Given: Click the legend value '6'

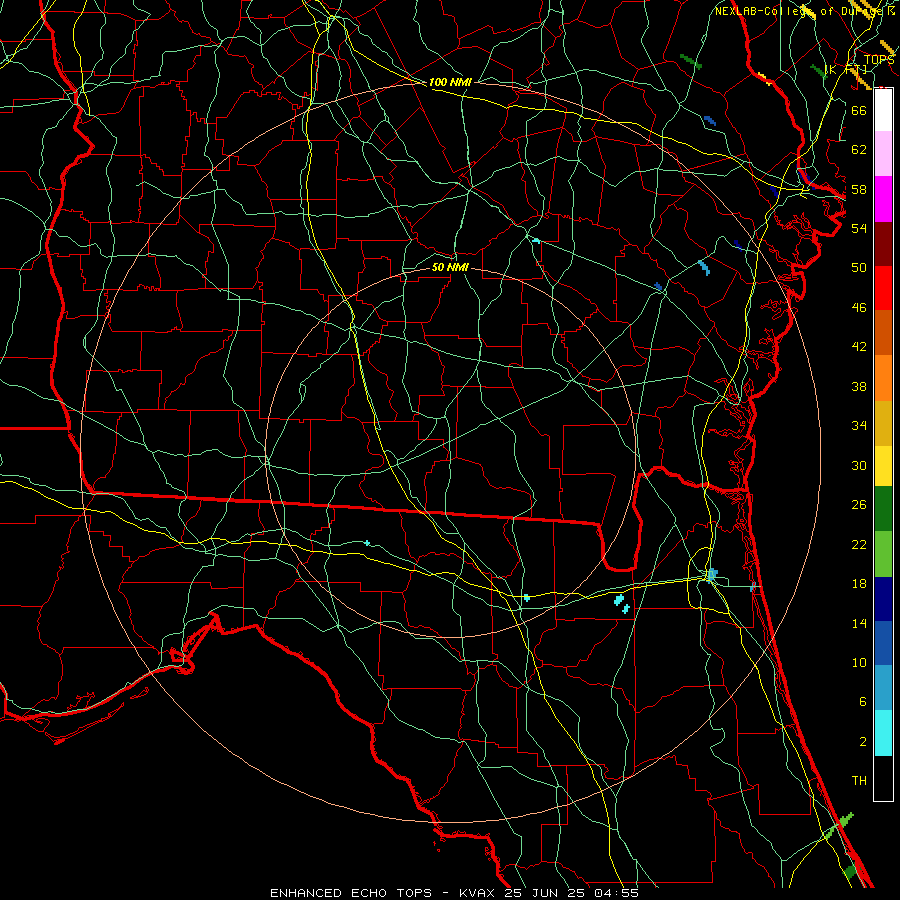Looking at the screenshot, I should 862,702.
